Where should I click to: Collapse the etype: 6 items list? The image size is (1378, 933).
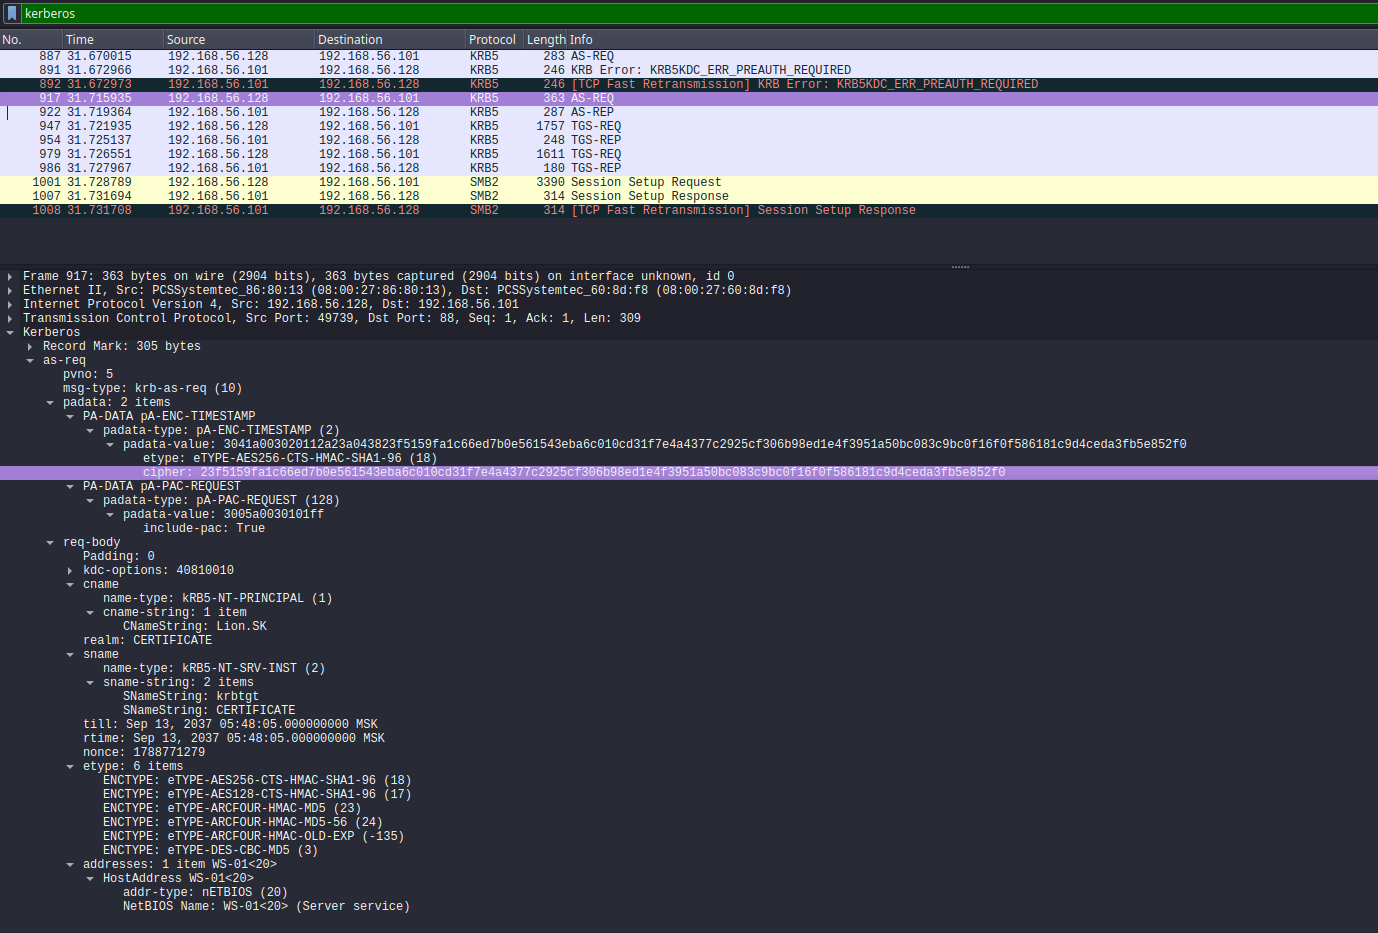pos(70,766)
